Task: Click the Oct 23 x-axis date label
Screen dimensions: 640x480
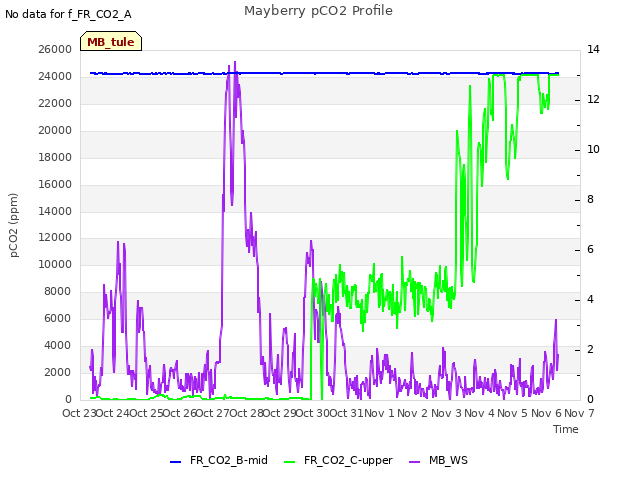Action: coord(79,413)
